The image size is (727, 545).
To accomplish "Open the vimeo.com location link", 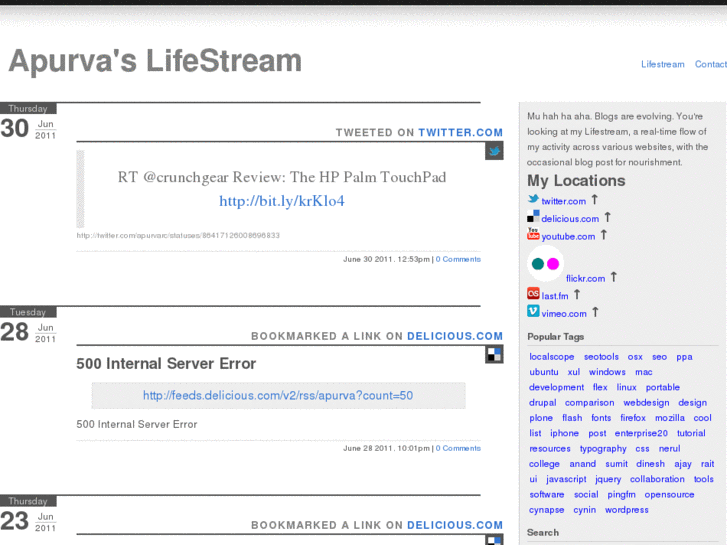I will pyautogui.click(x=564, y=314).
